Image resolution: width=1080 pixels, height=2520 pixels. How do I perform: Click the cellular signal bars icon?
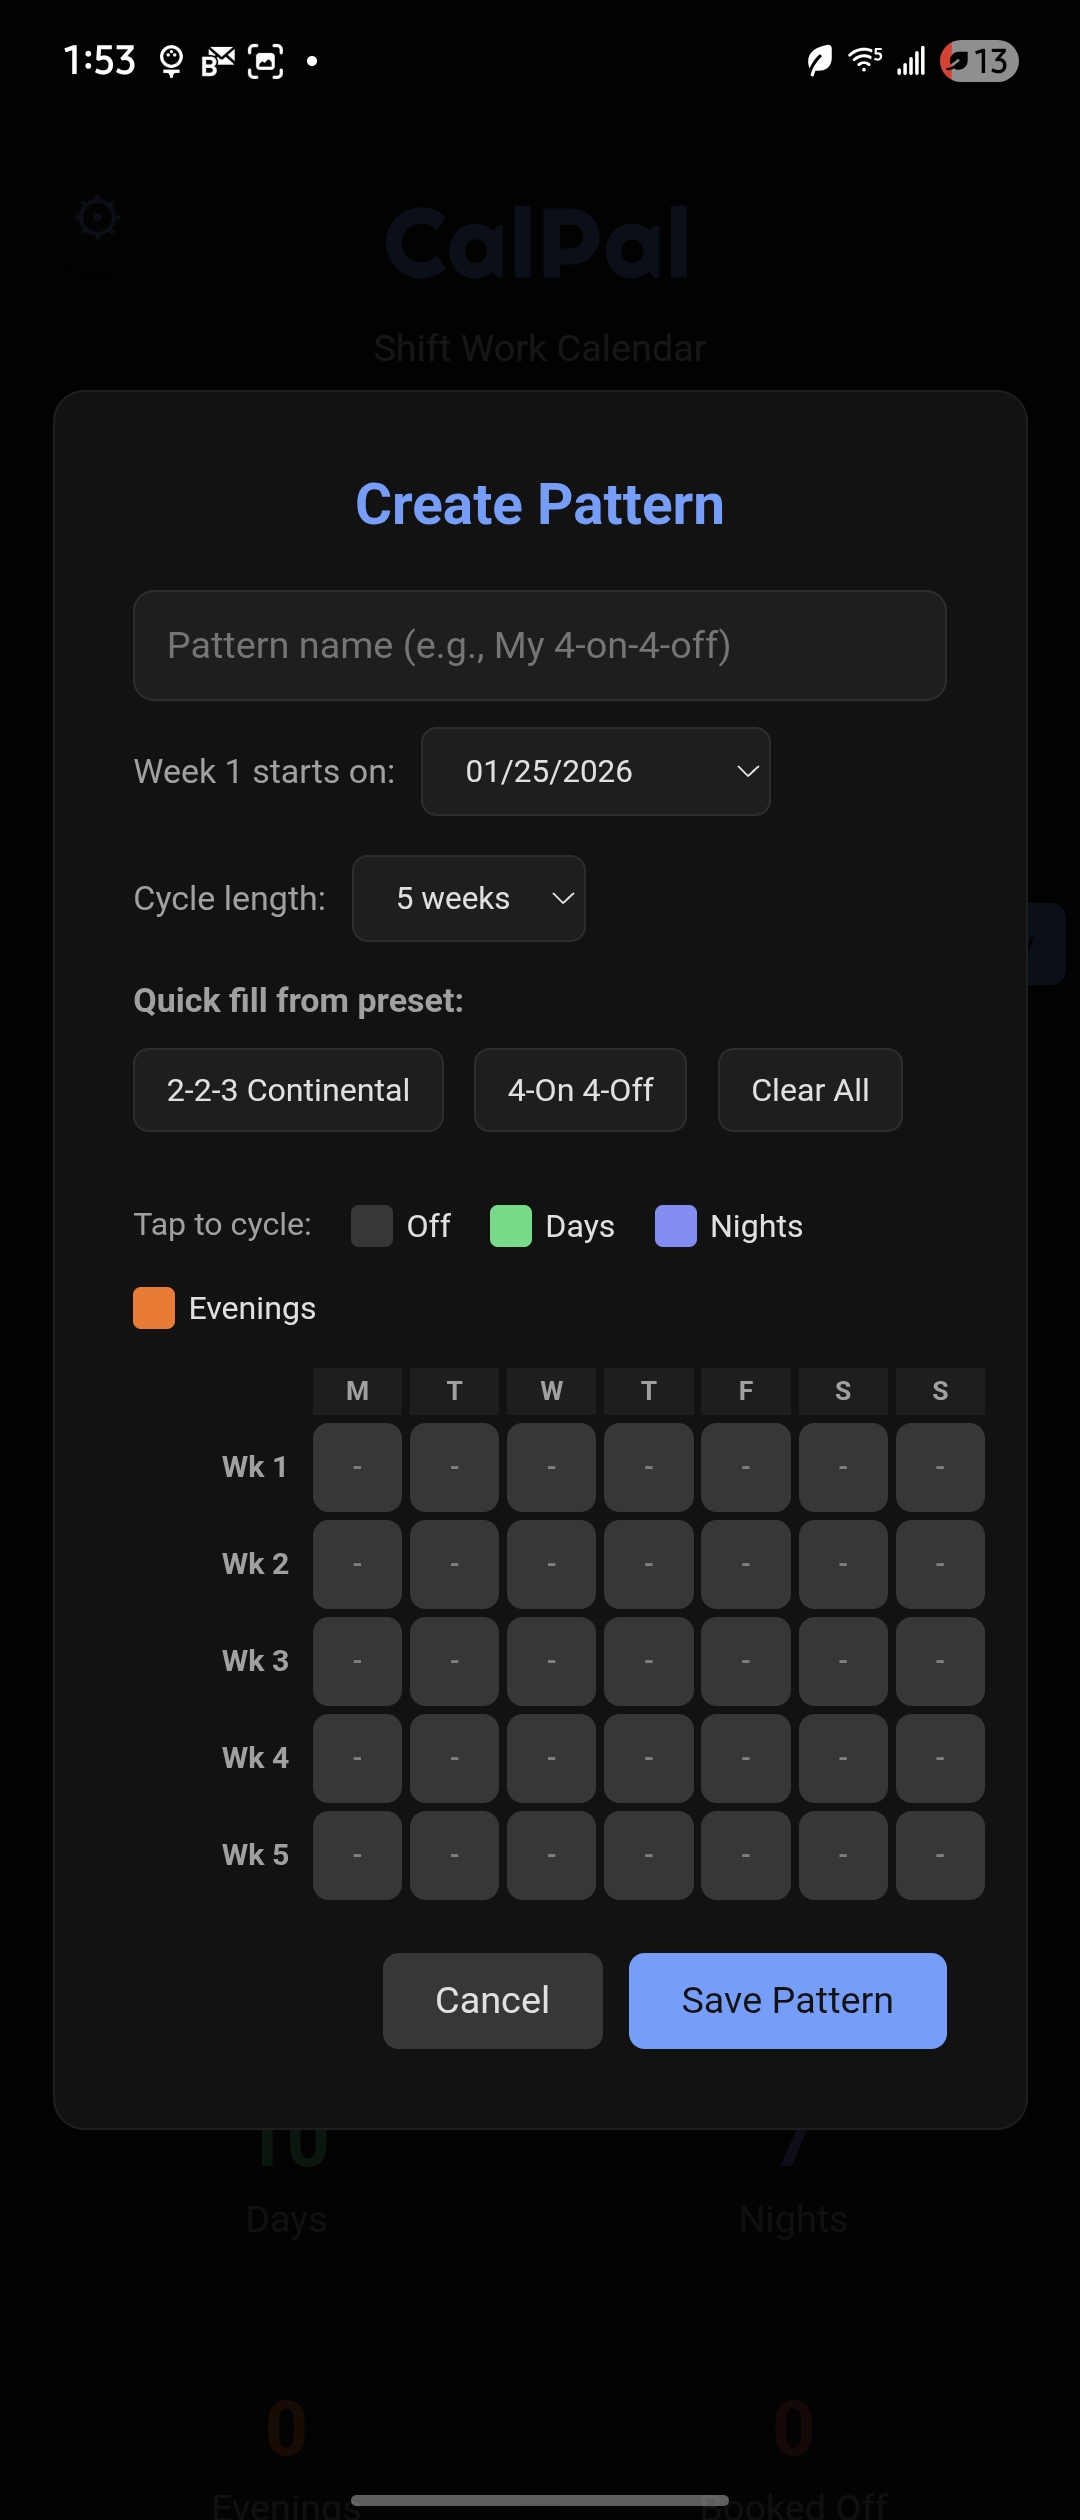(x=911, y=61)
